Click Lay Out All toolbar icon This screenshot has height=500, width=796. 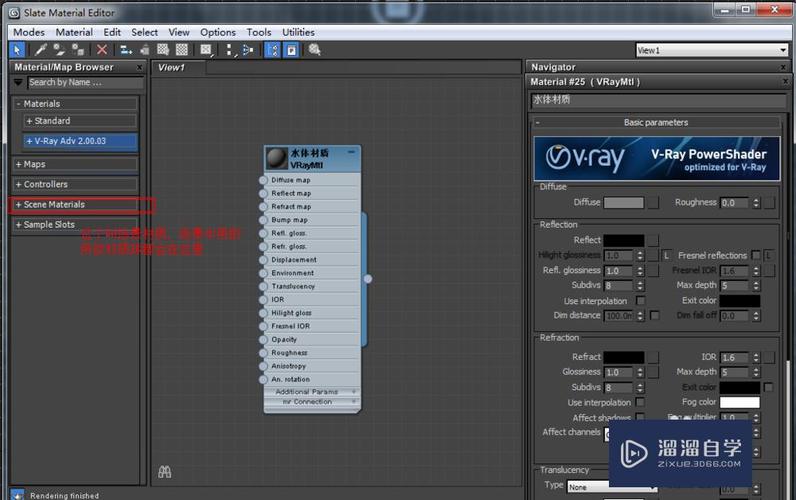click(229, 50)
